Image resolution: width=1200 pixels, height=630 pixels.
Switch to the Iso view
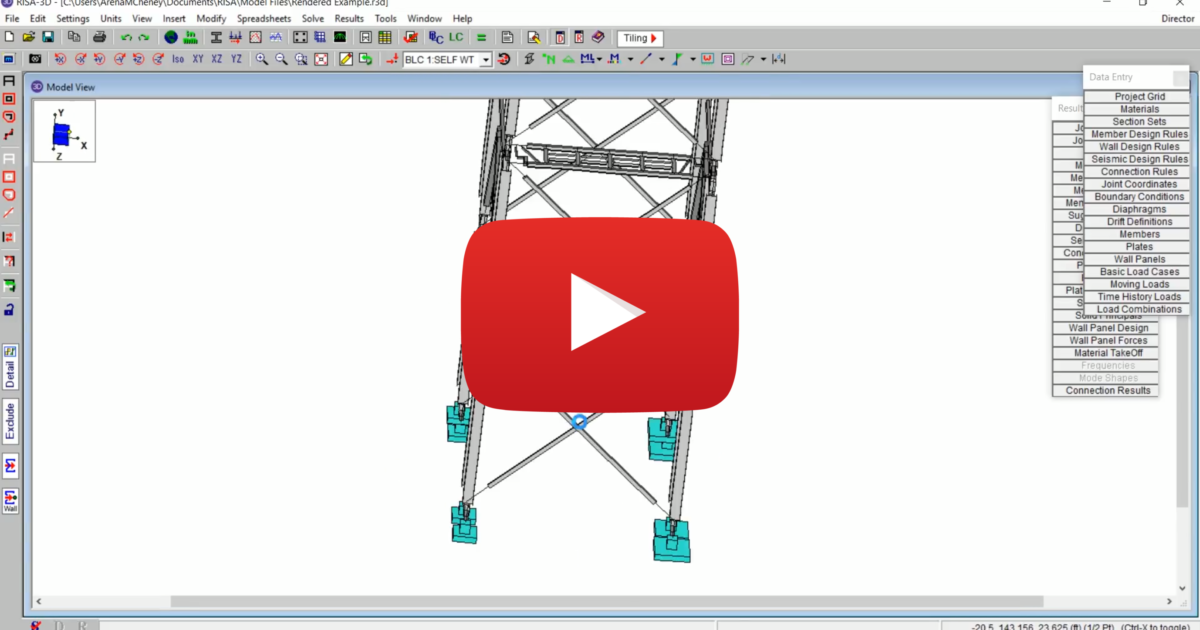tap(178, 59)
